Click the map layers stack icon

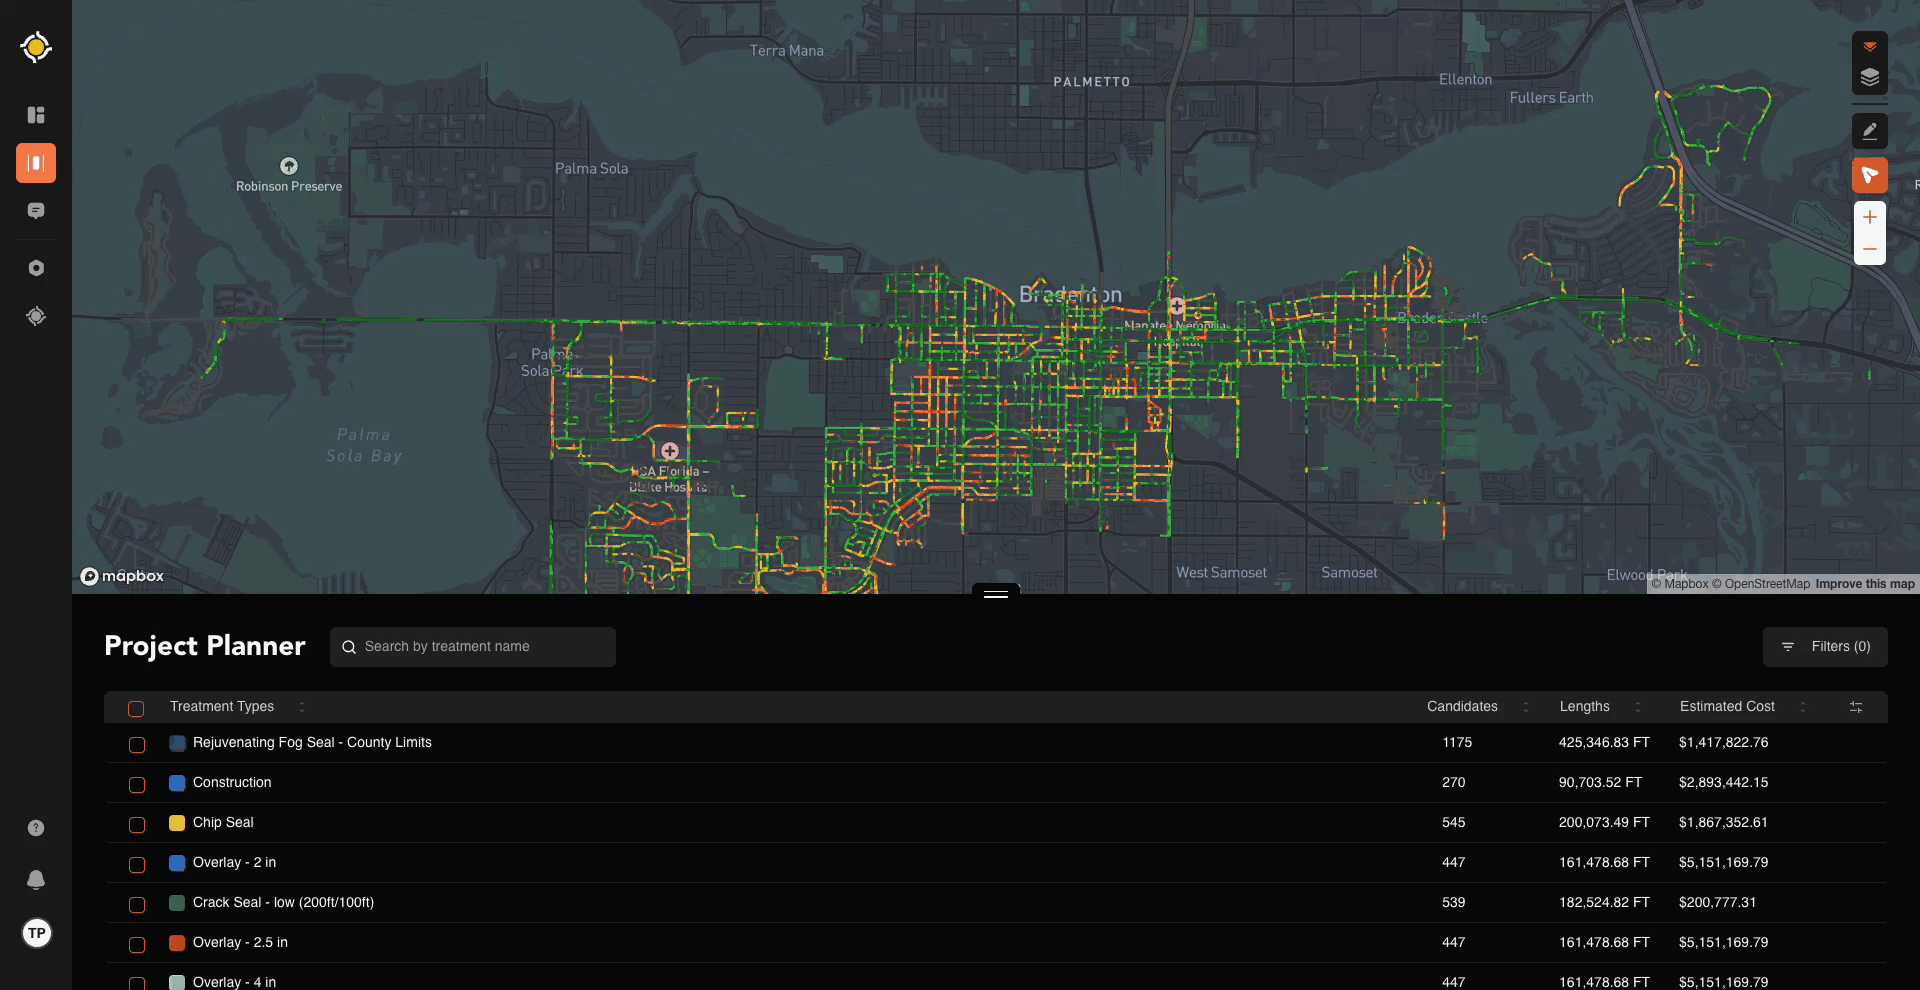click(1869, 78)
